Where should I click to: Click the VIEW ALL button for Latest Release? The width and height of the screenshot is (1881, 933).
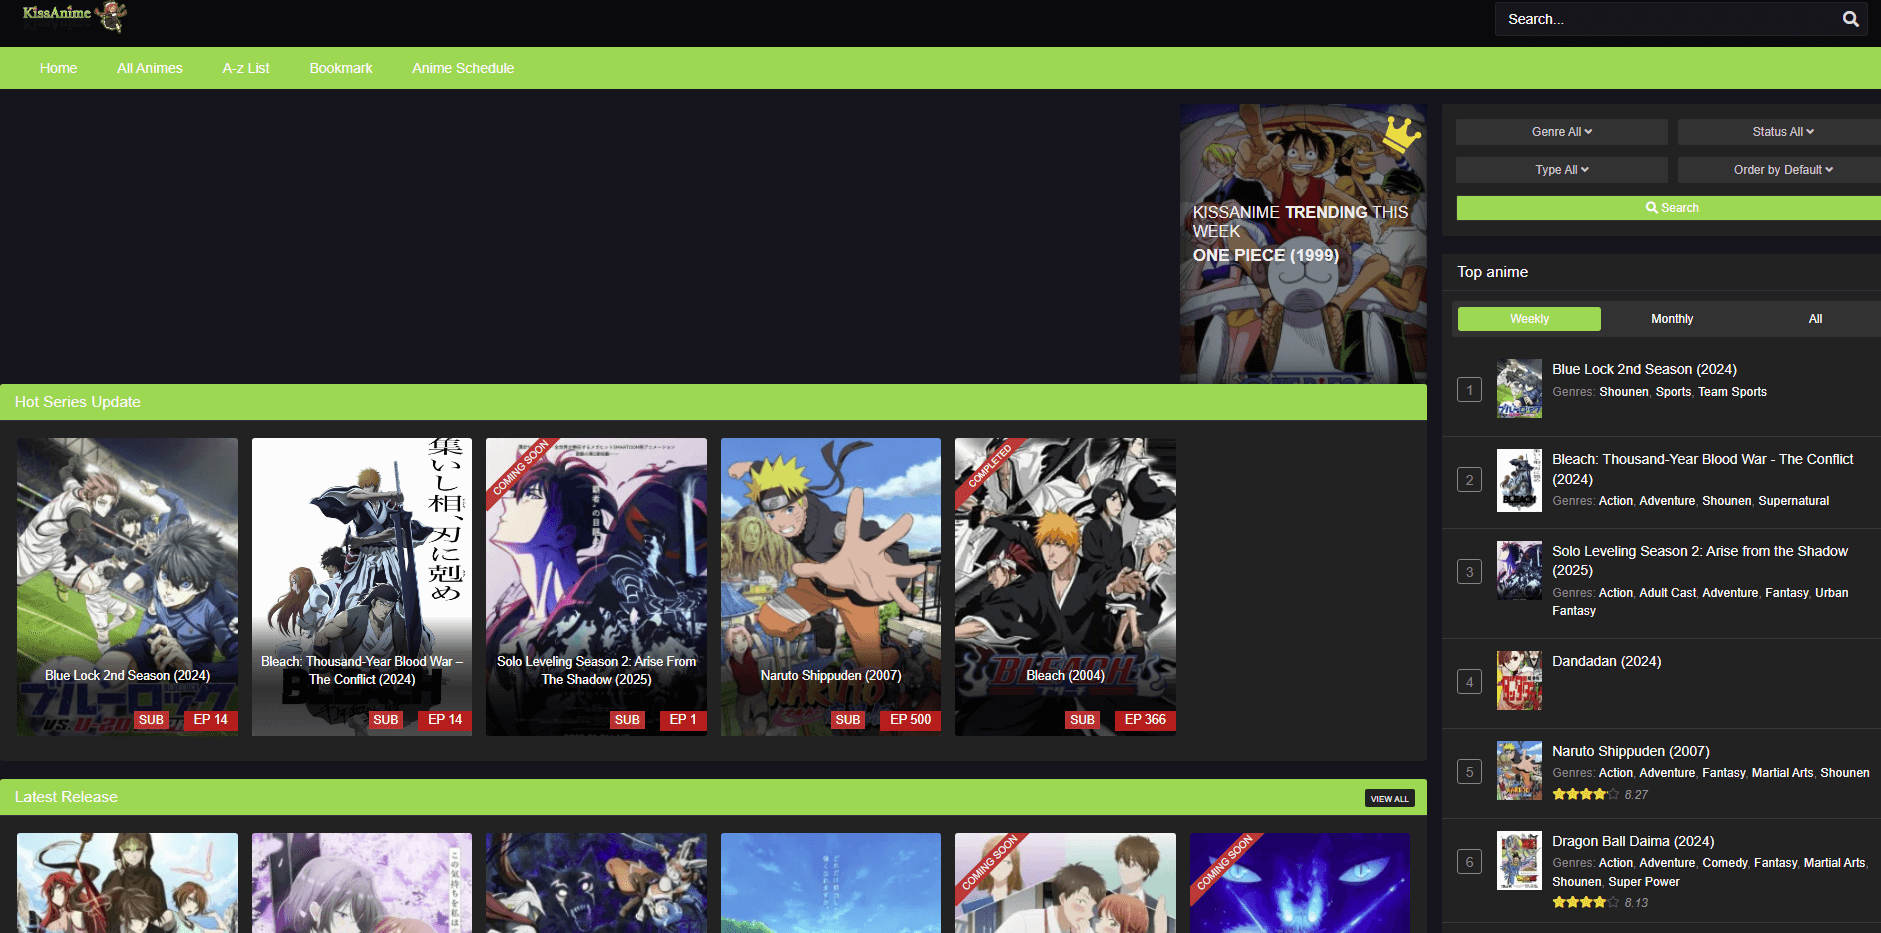point(1389,798)
